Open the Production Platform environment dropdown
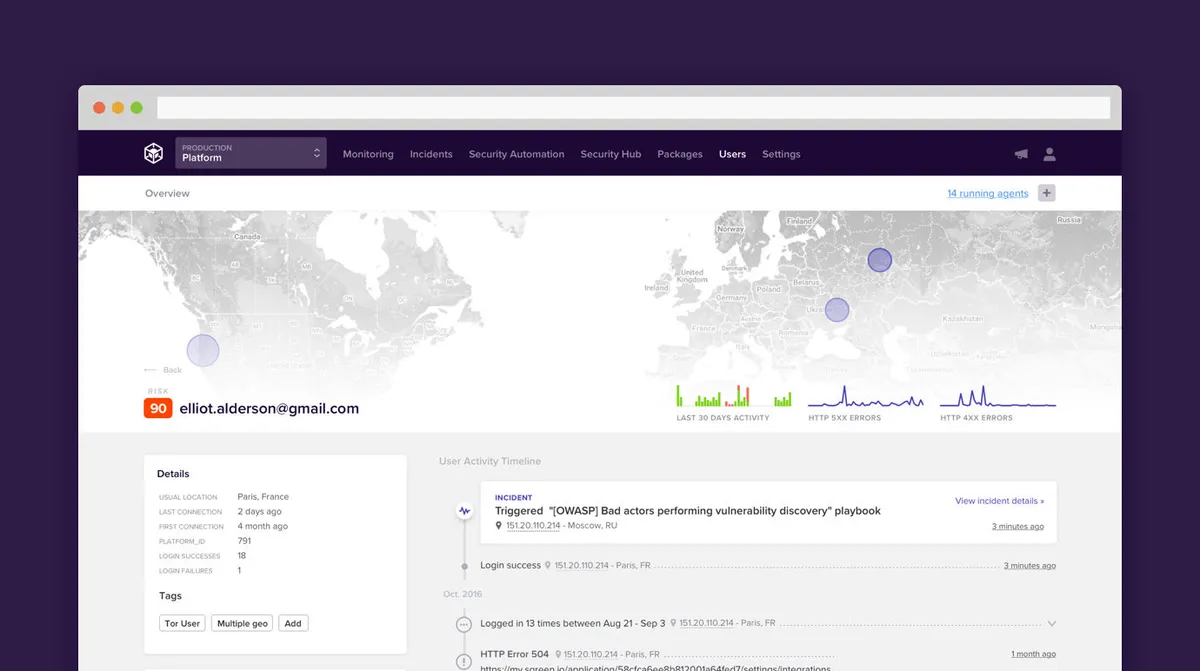The height and width of the screenshot is (671, 1200). point(250,153)
